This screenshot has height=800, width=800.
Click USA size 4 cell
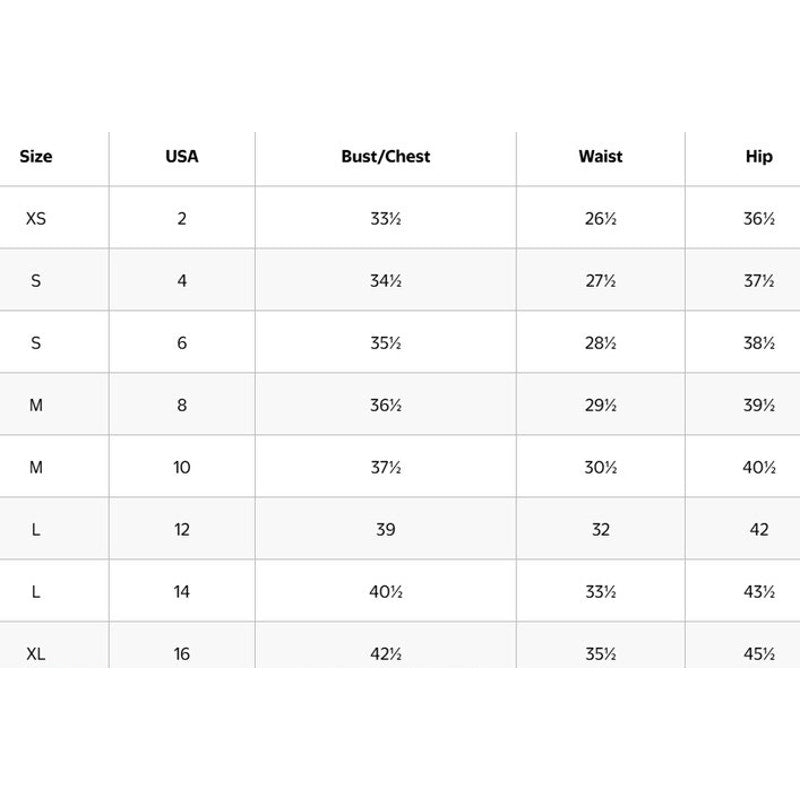[x=182, y=281]
